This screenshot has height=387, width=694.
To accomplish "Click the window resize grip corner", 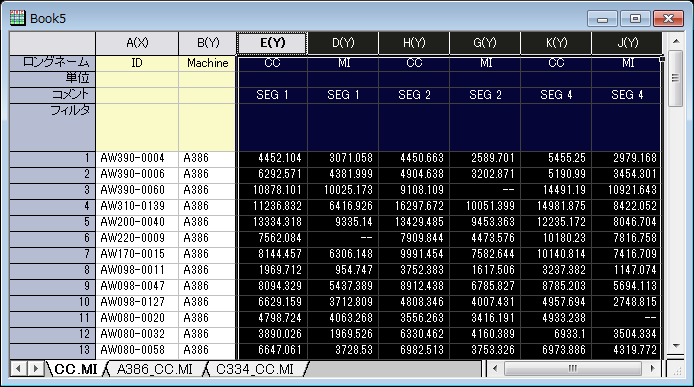I will click(677, 370).
